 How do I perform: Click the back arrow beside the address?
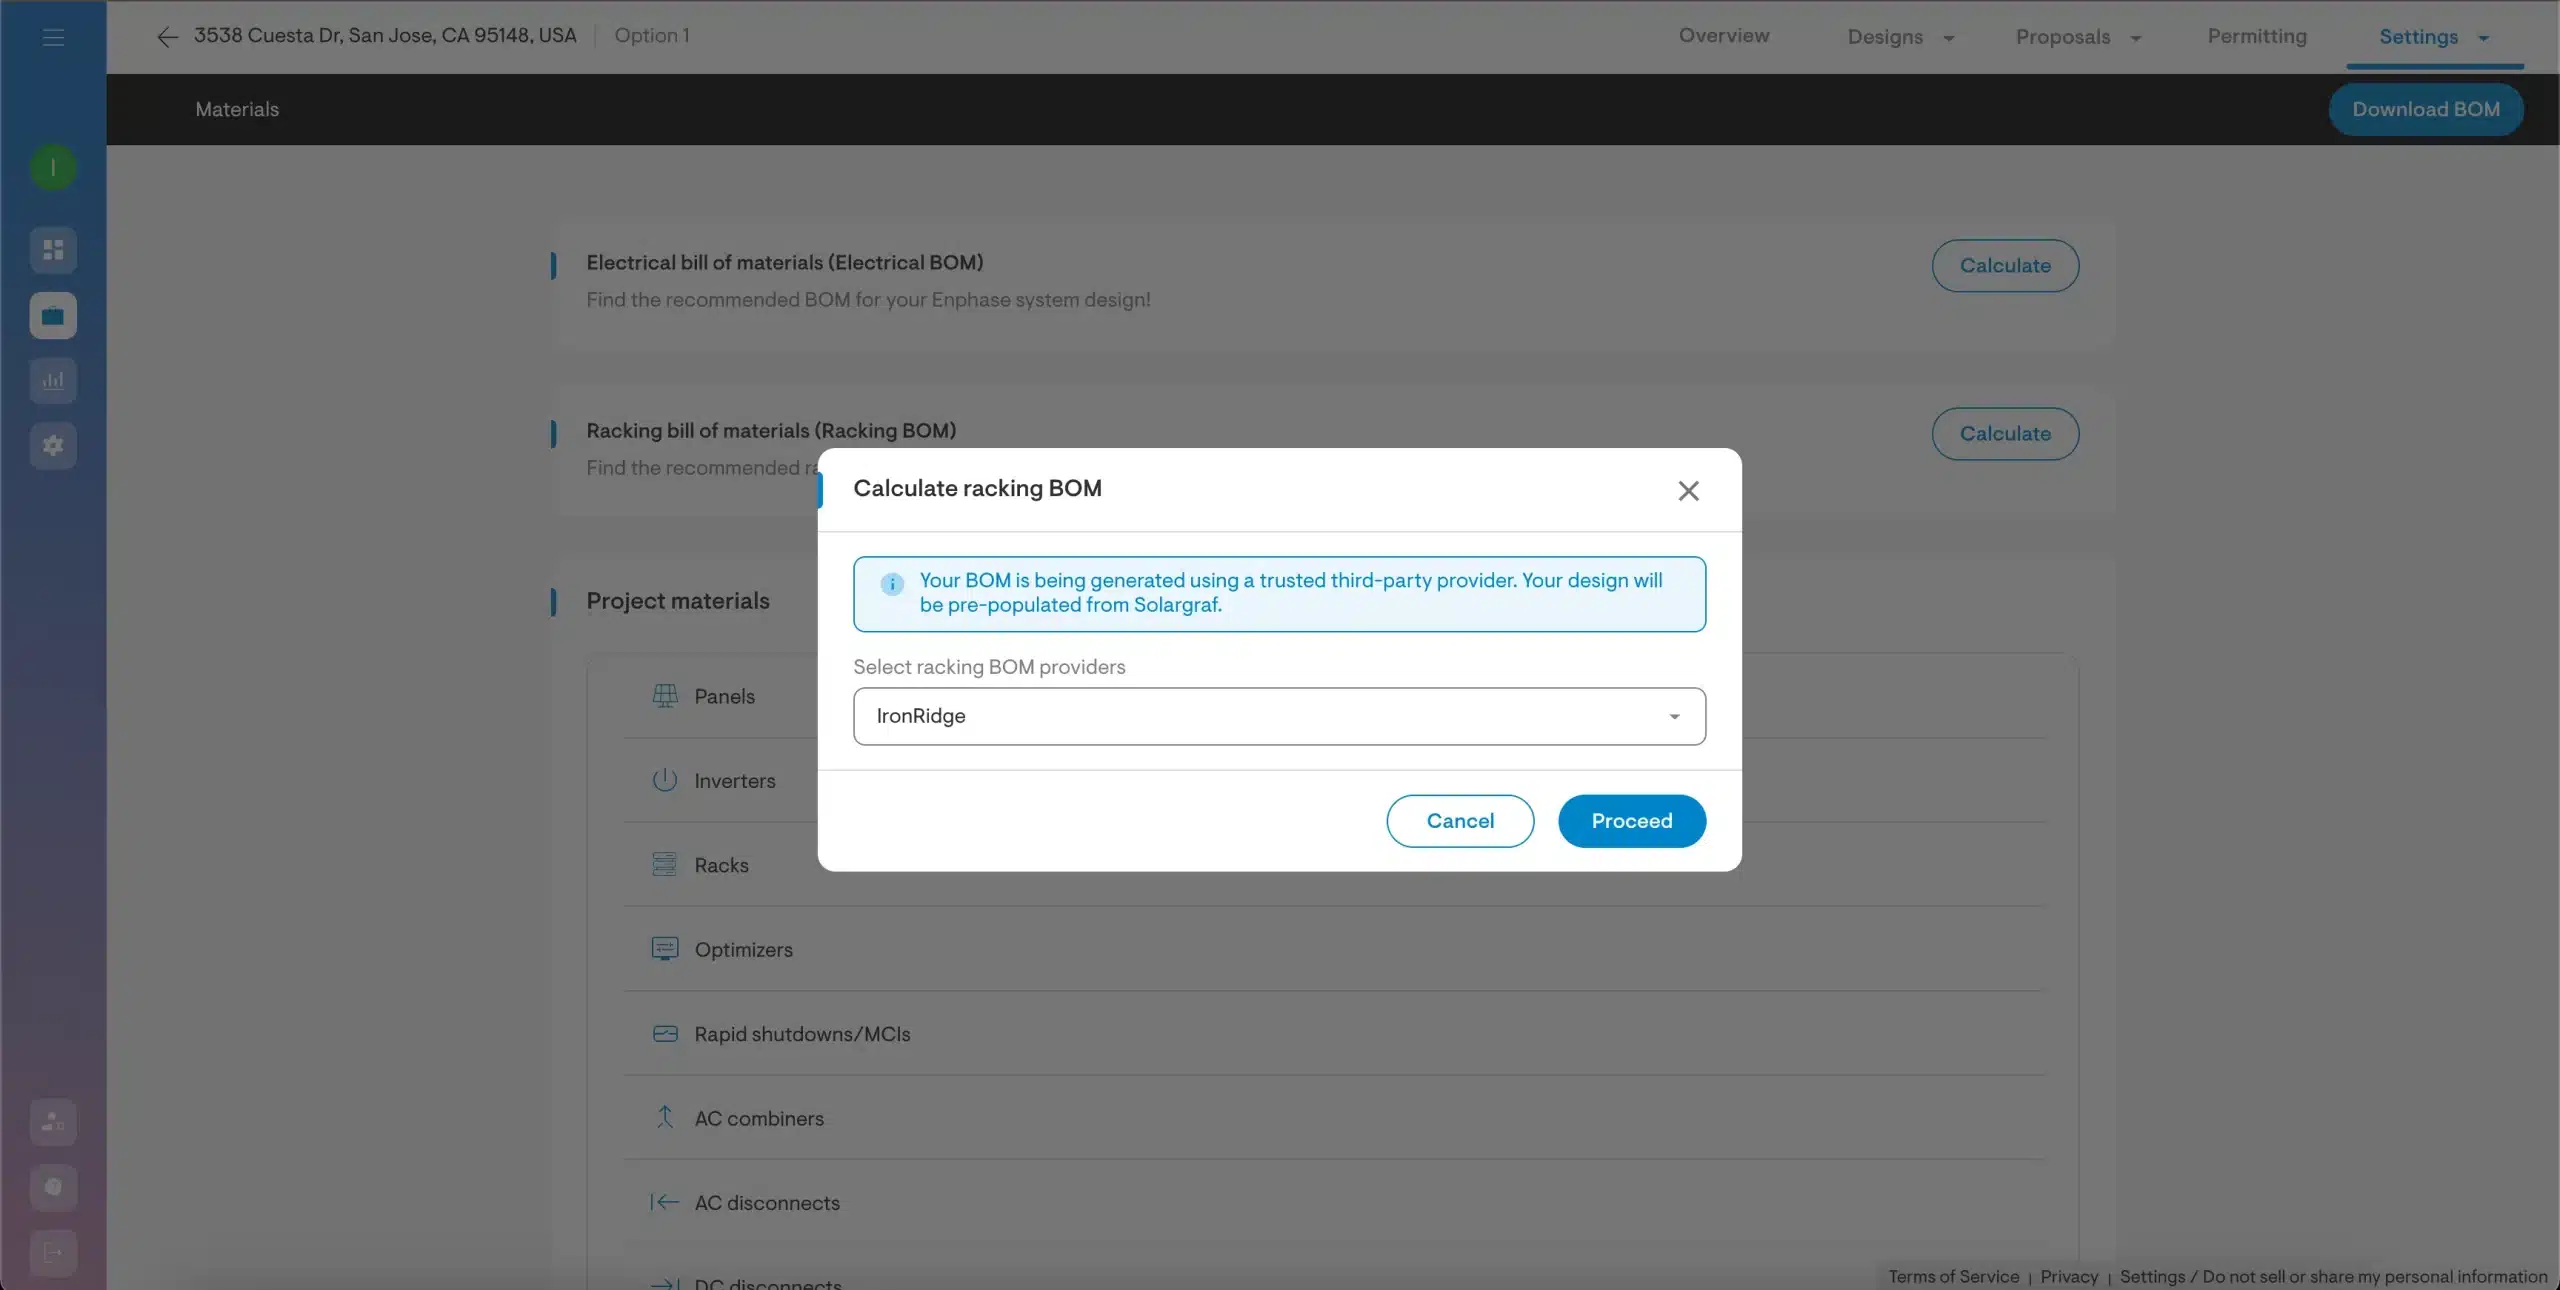pos(167,37)
